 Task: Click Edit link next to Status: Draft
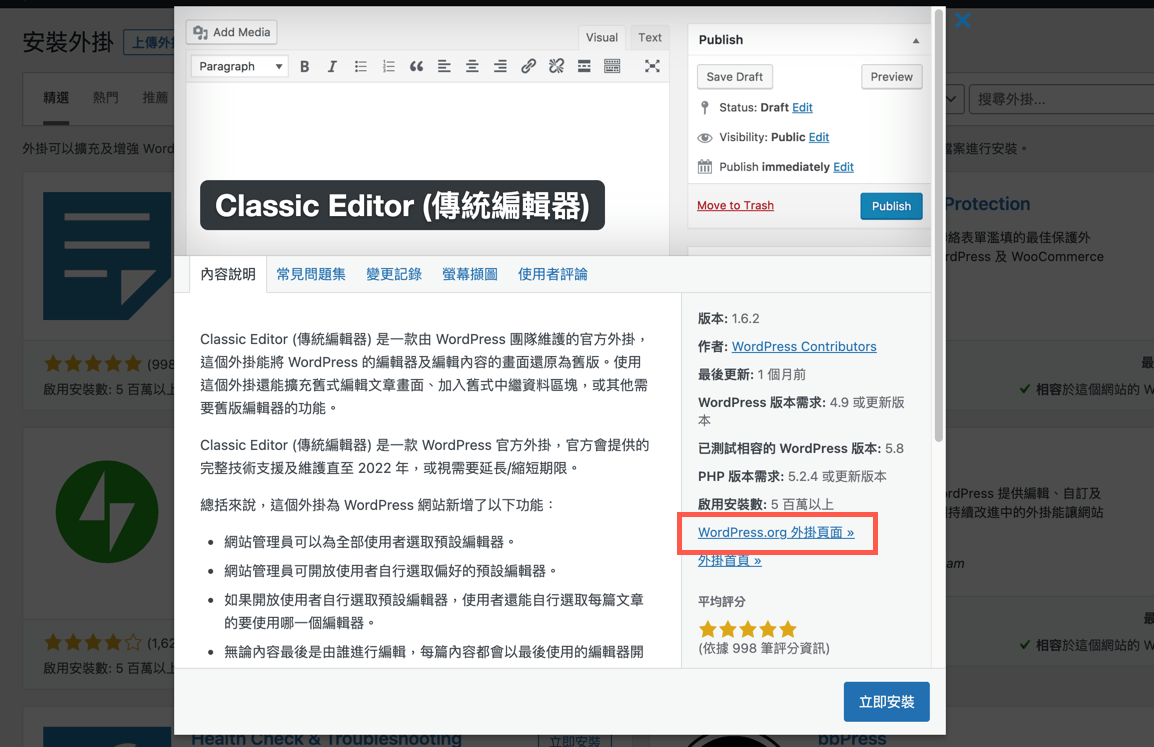coord(802,107)
